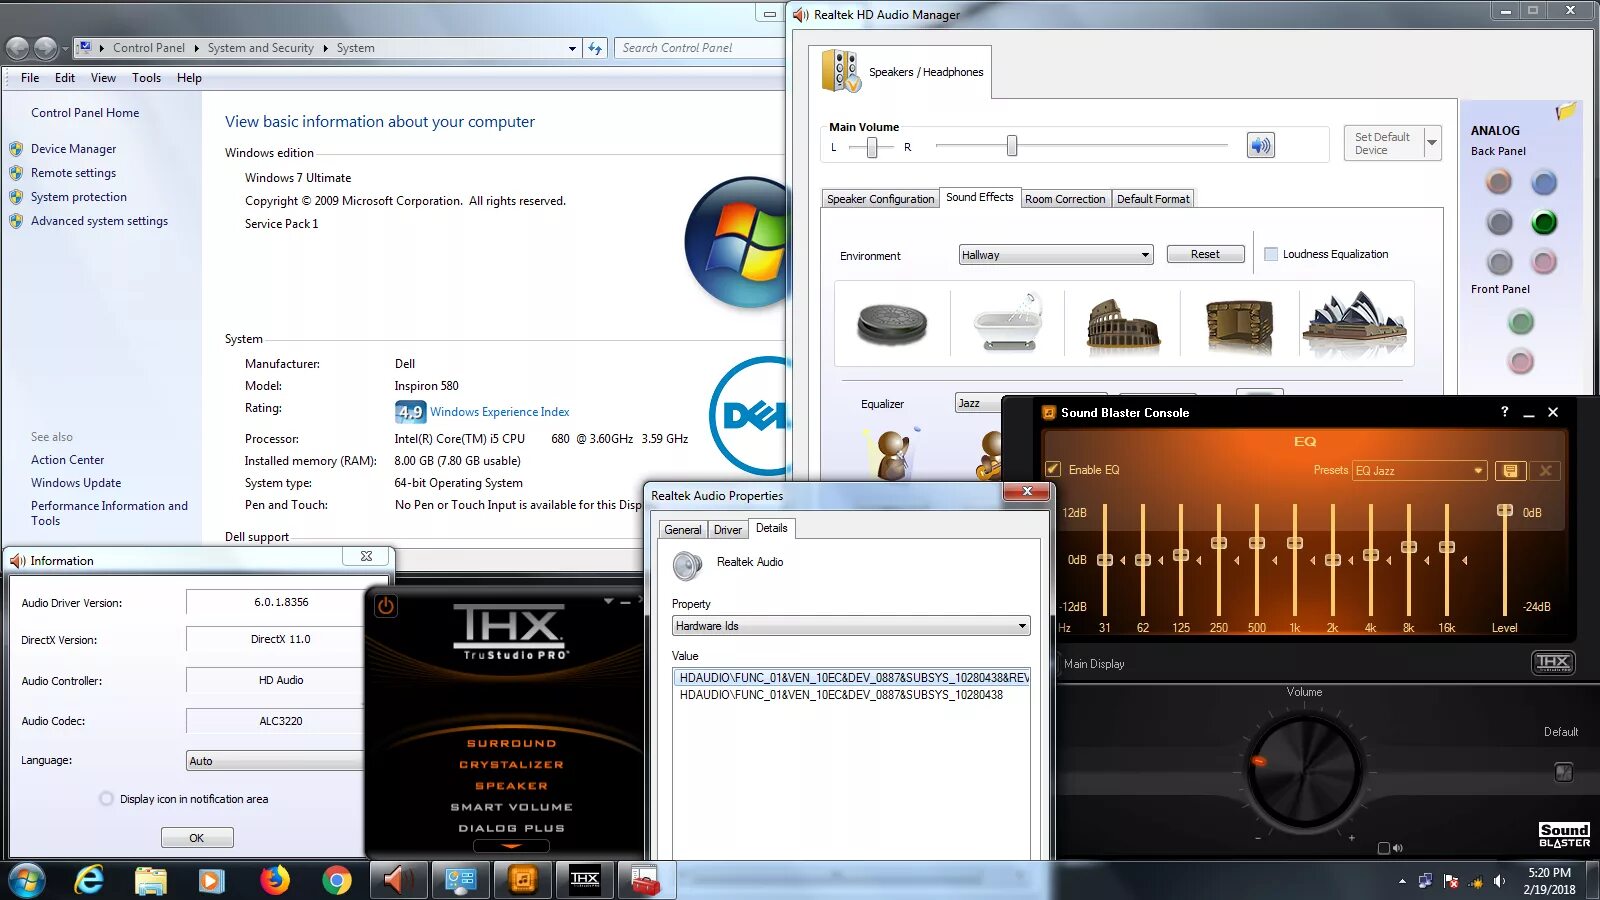This screenshot has height=900, width=1600.
Task: Open Google Chrome from the taskbar
Action: [x=337, y=880]
